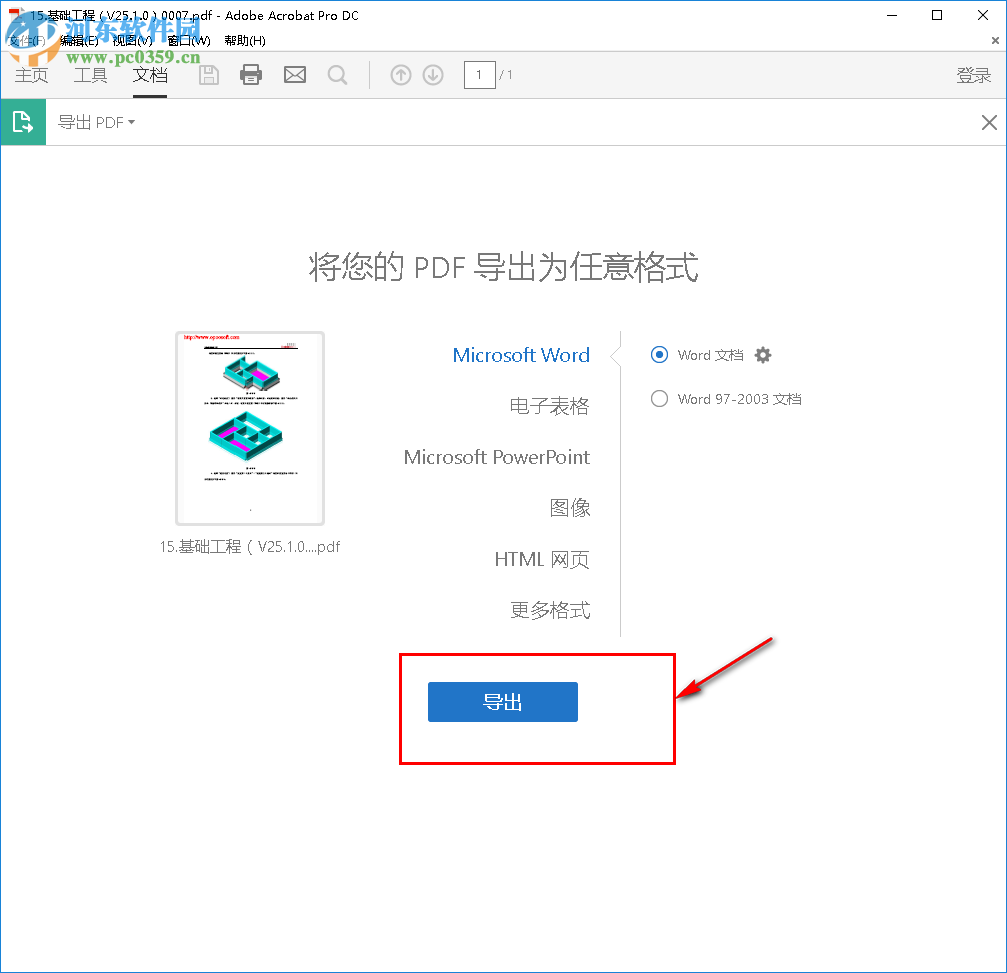Screen dimensions: 1007x973
Task: Select 图像 as export format
Action: tap(570, 508)
